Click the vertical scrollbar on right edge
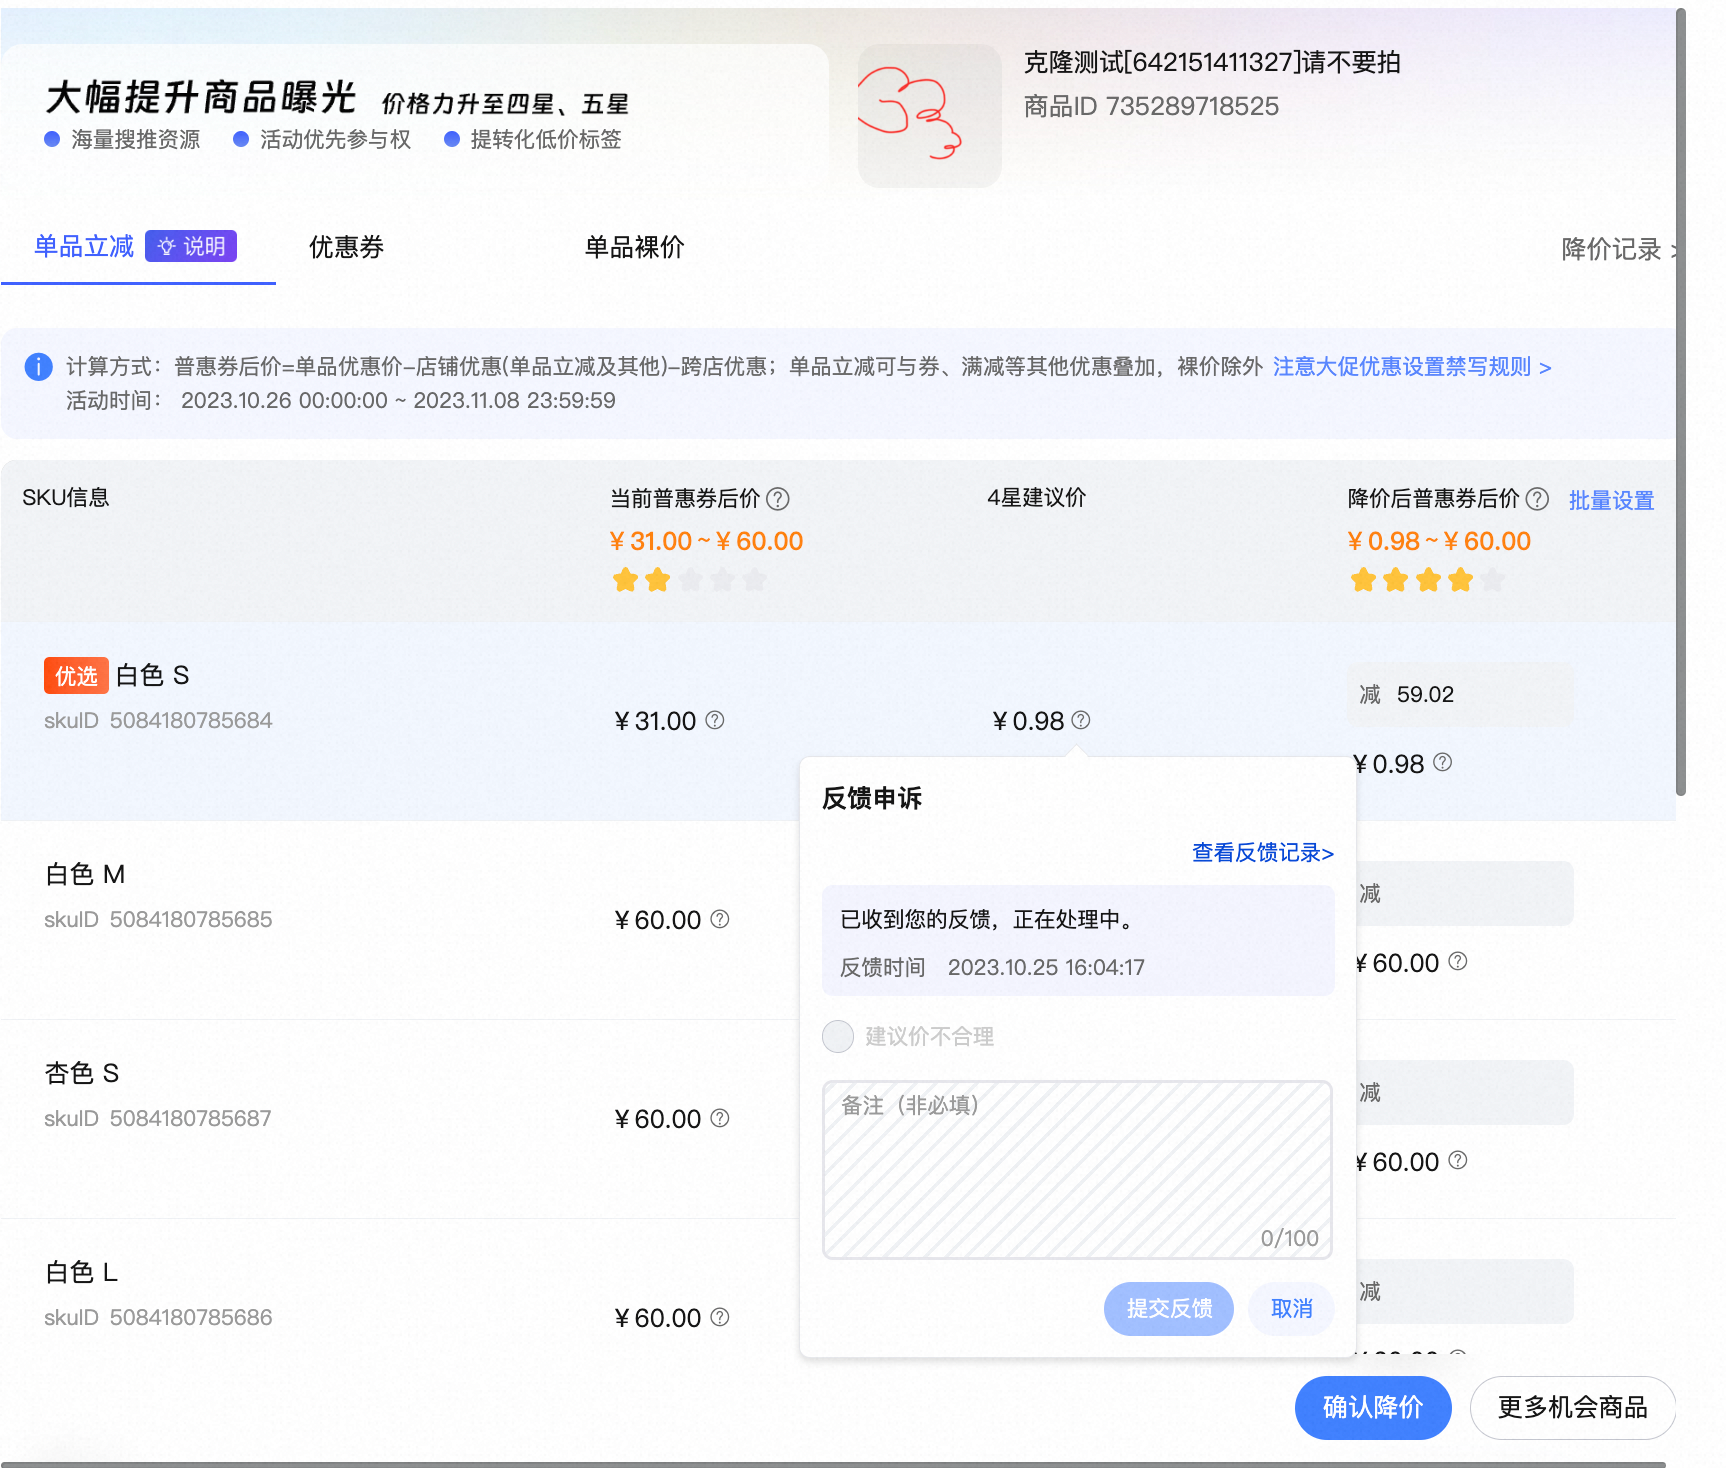The image size is (1726, 1468). tap(1681, 402)
